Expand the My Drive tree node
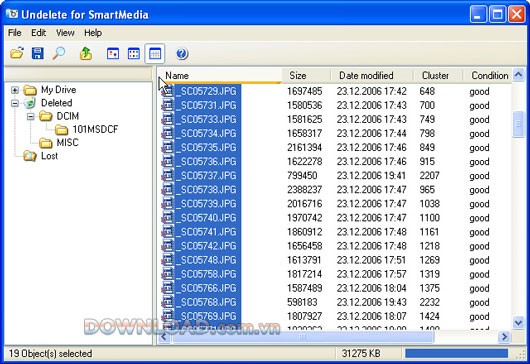Screen dimensions: 530x364 point(15,90)
